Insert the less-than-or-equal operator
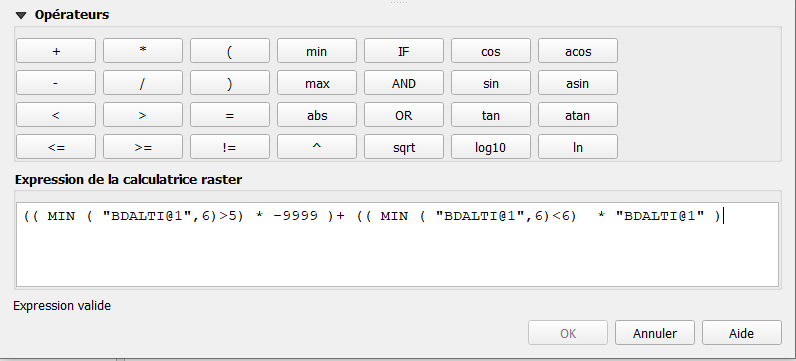This screenshot has height=361, width=796. (x=56, y=147)
